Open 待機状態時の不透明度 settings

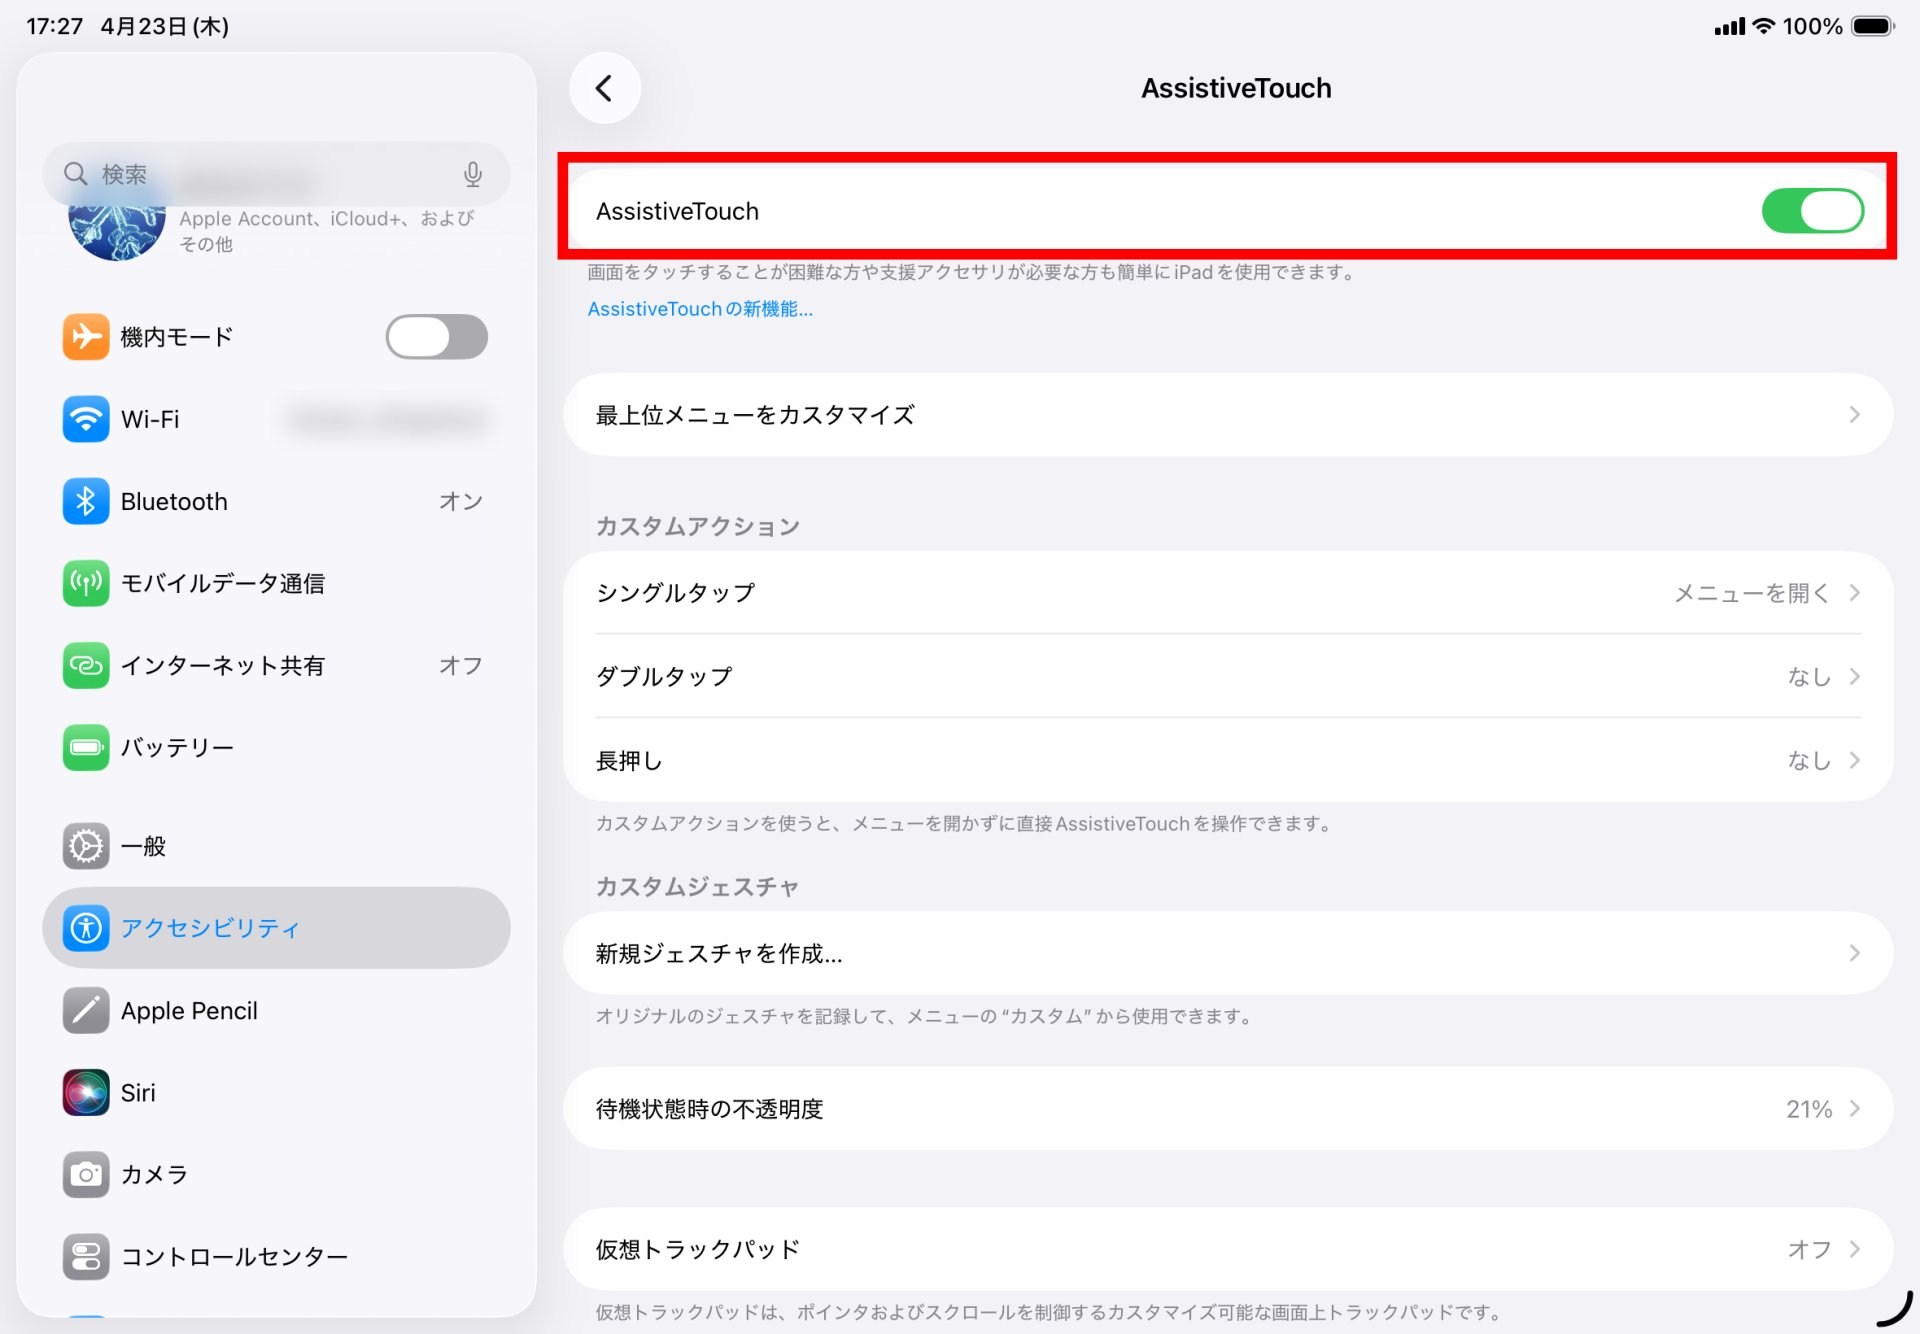click(1225, 1108)
